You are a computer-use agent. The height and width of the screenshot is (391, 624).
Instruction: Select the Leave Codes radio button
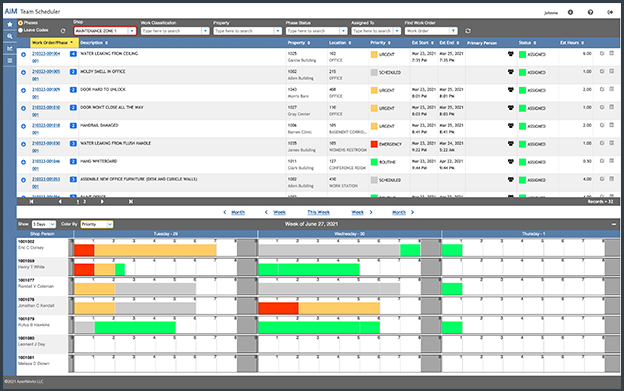point(20,30)
